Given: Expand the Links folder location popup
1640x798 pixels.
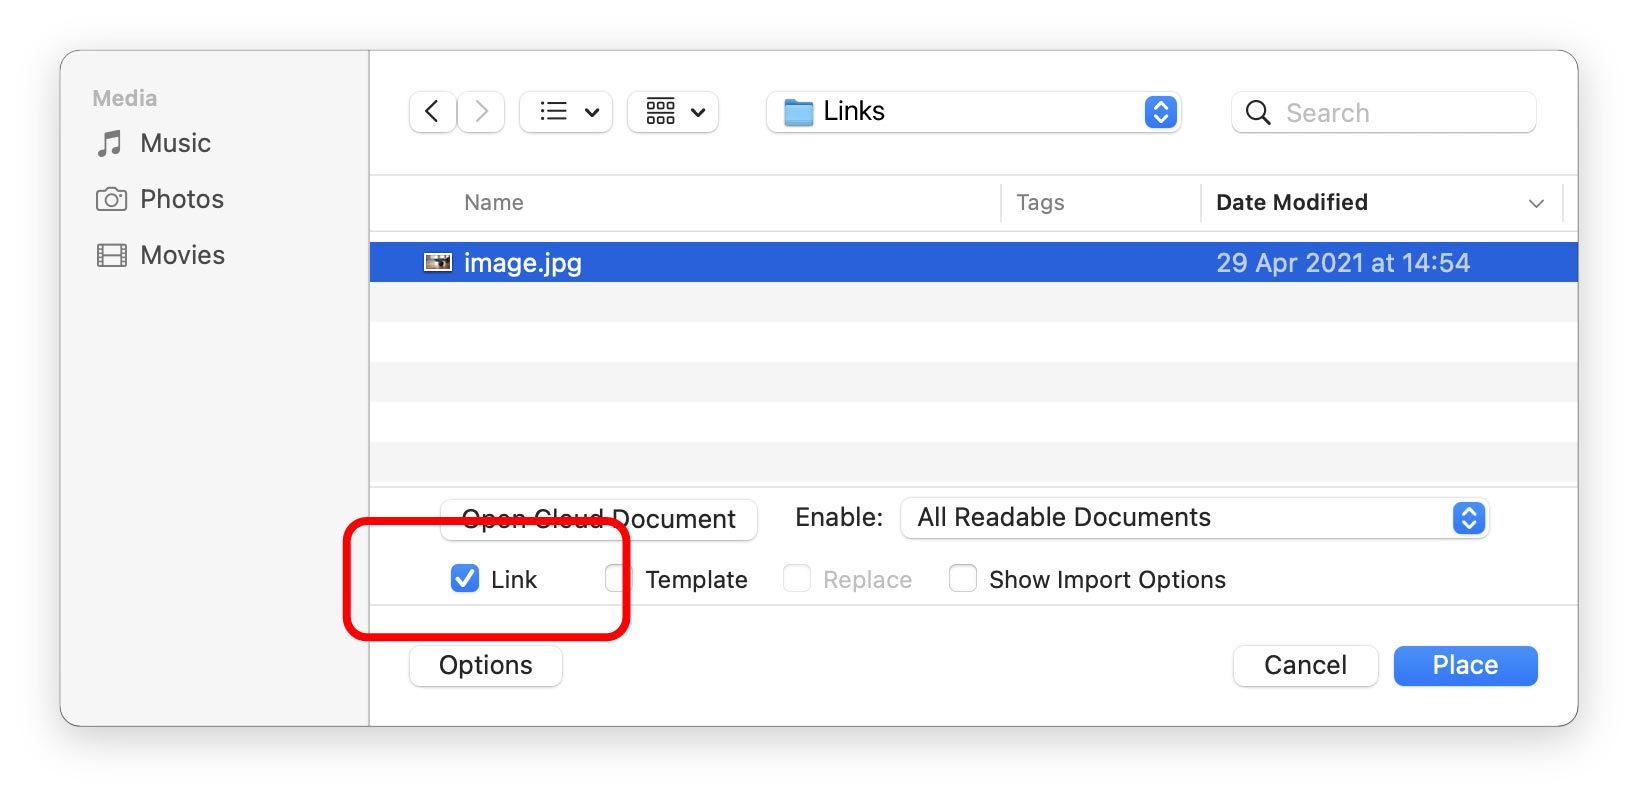Looking at the screenshot, I should 1160,112.
